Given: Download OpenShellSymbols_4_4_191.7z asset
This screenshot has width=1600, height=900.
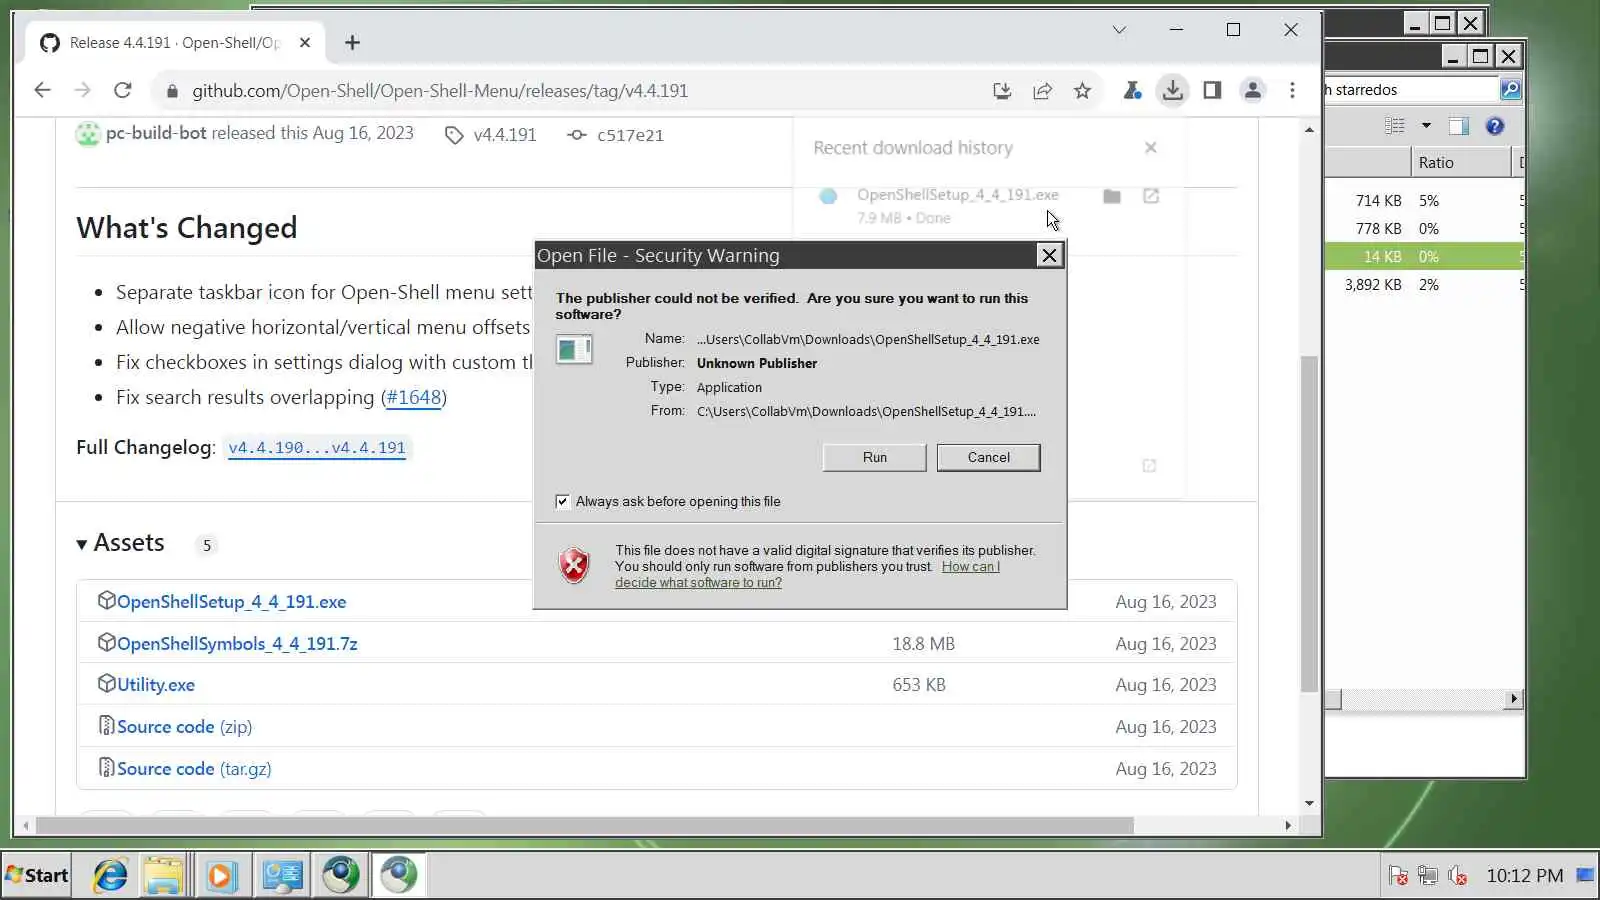Looking at the screenshot, I should [237, 644].
